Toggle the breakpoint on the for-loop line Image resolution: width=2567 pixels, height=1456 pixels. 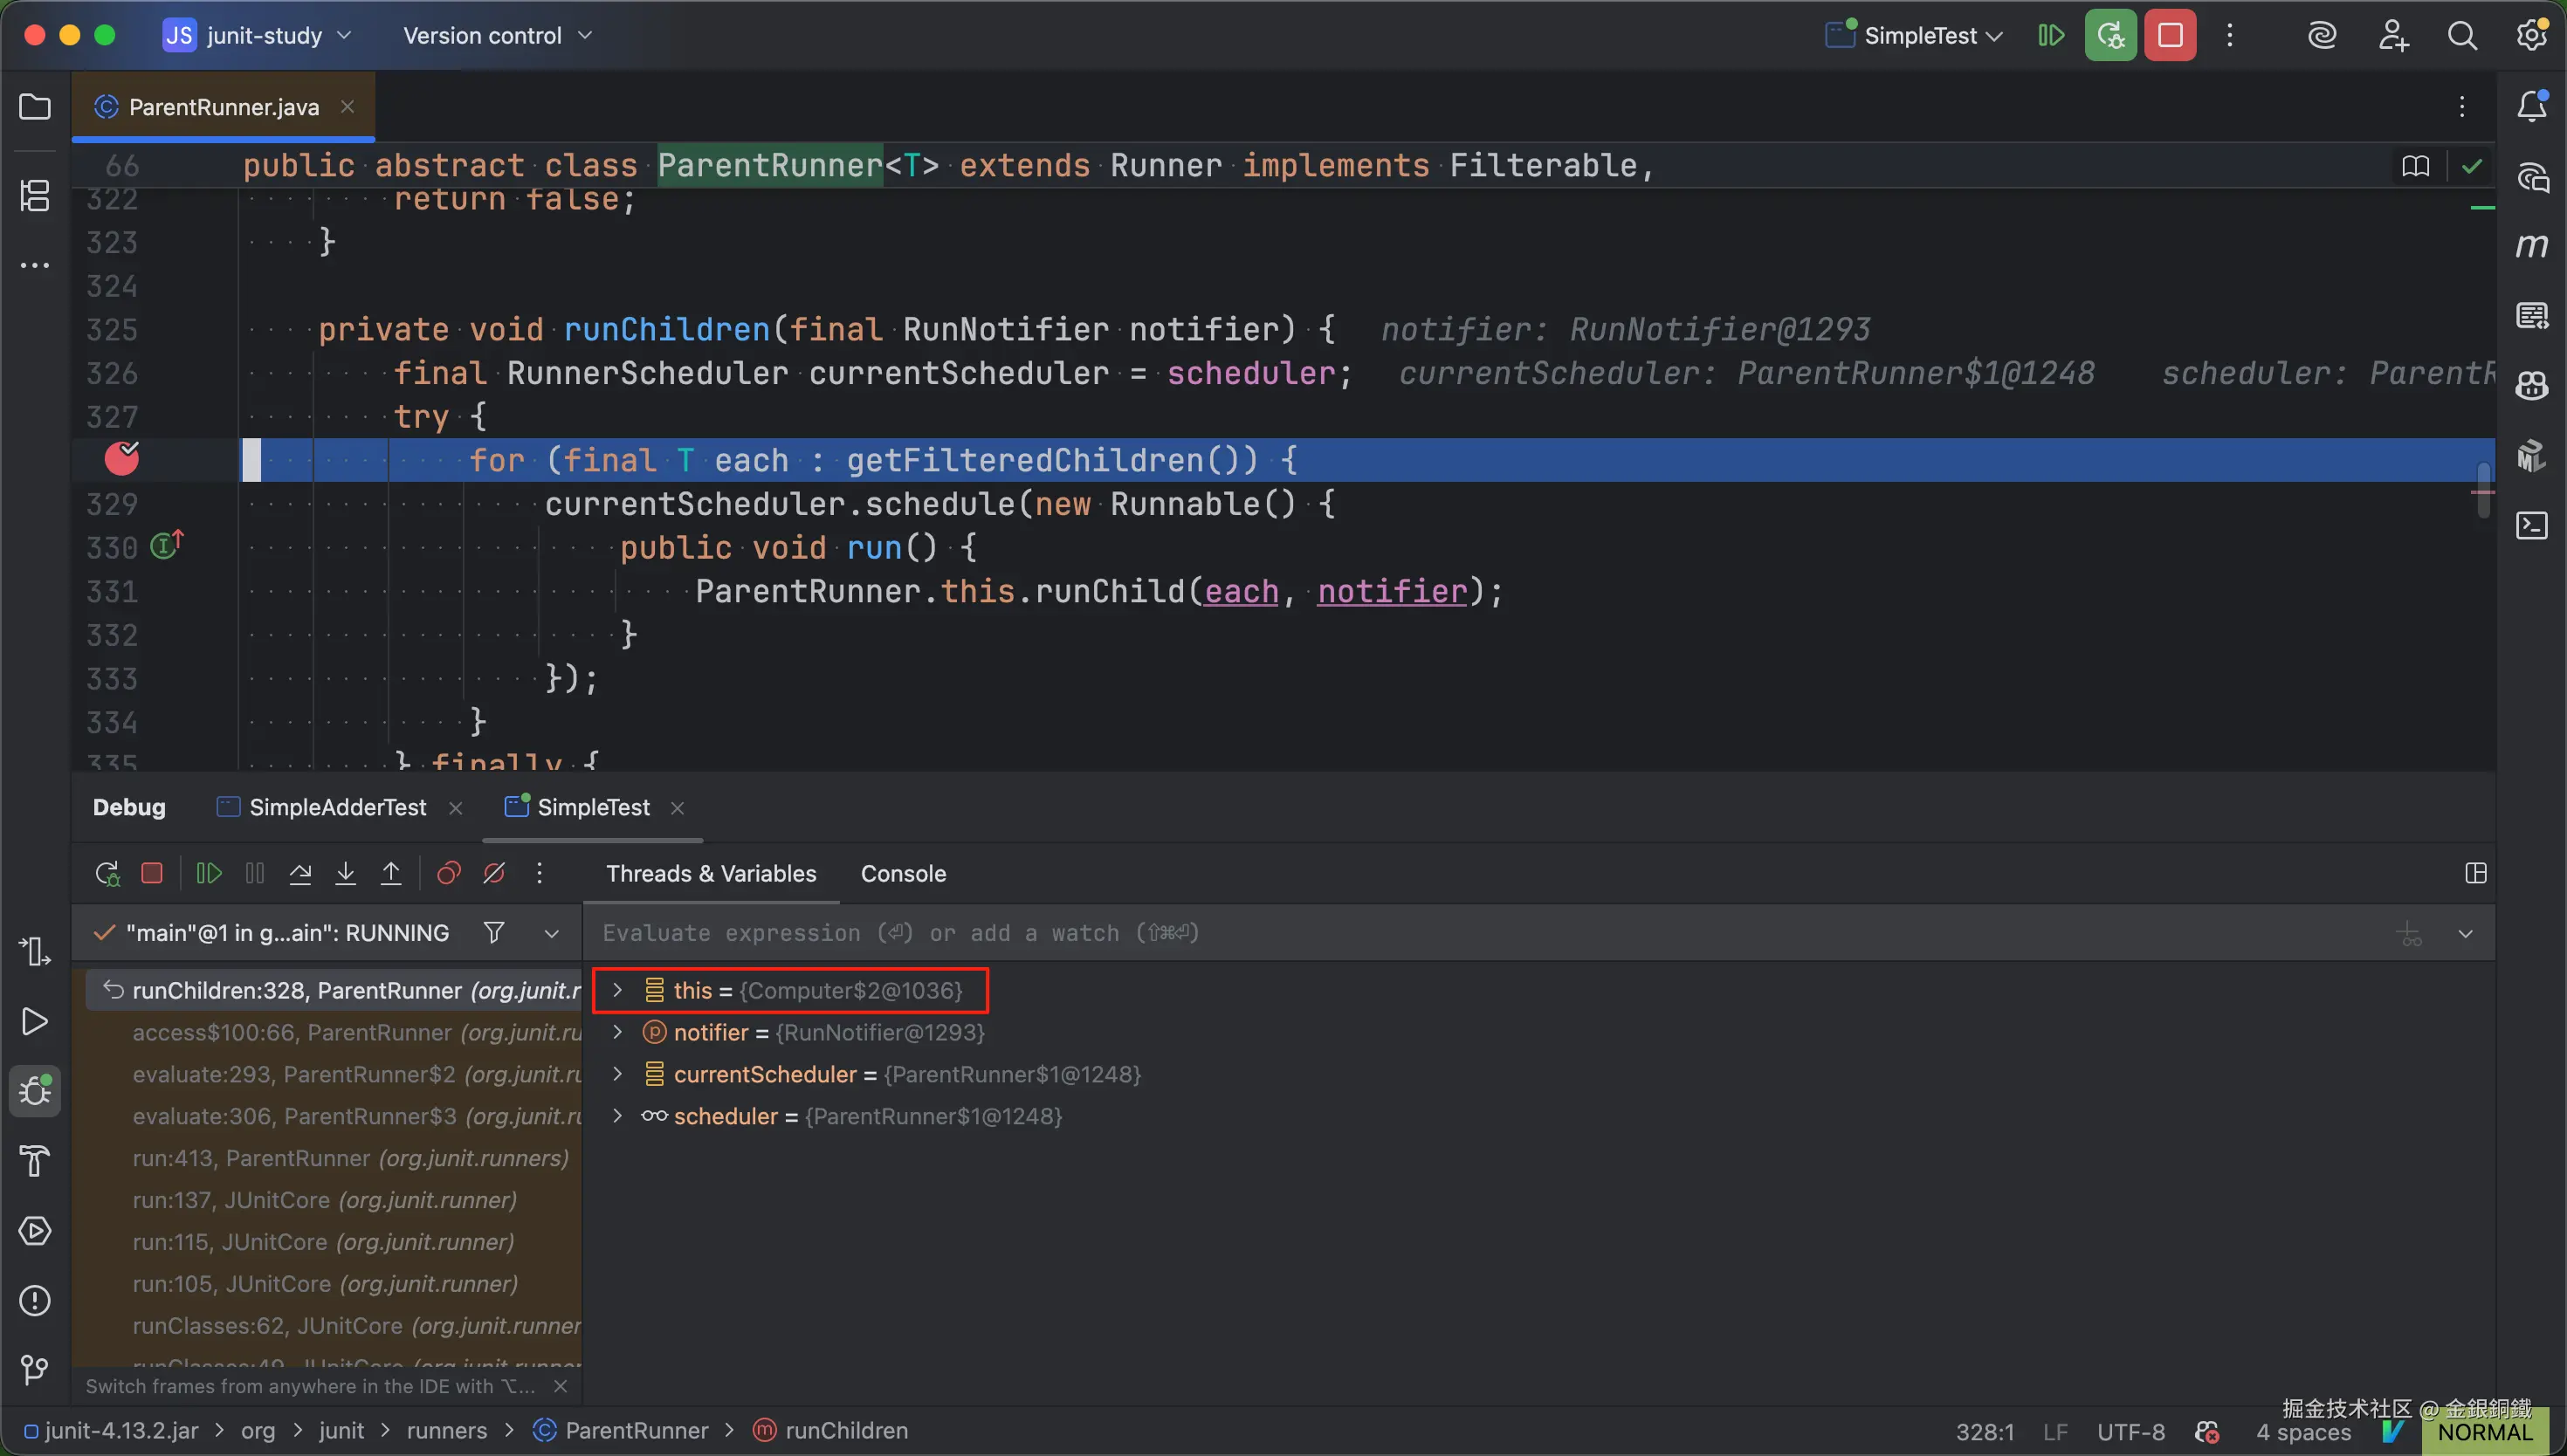point(122,459)
